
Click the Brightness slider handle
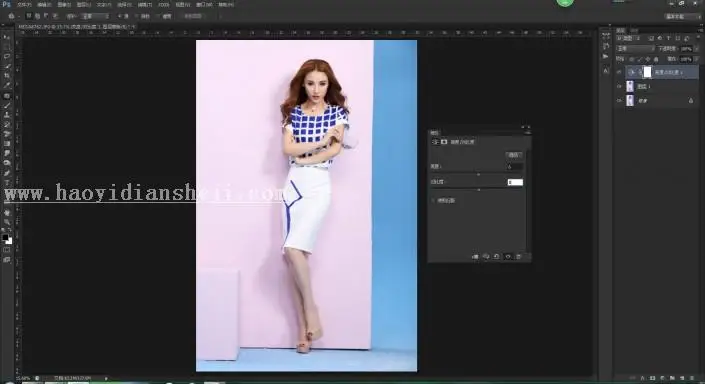pos(478,174)
